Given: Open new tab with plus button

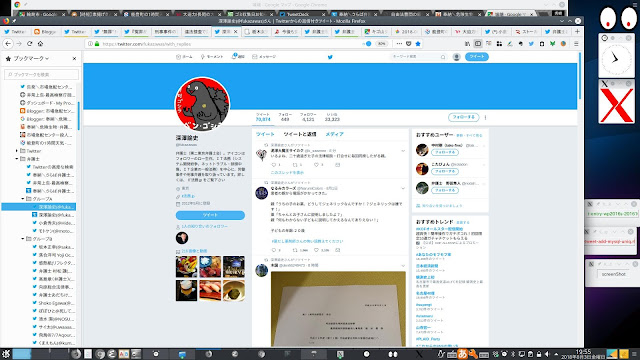Looking at the screenshot, I should pyautogui.click(x=577, y=31).
